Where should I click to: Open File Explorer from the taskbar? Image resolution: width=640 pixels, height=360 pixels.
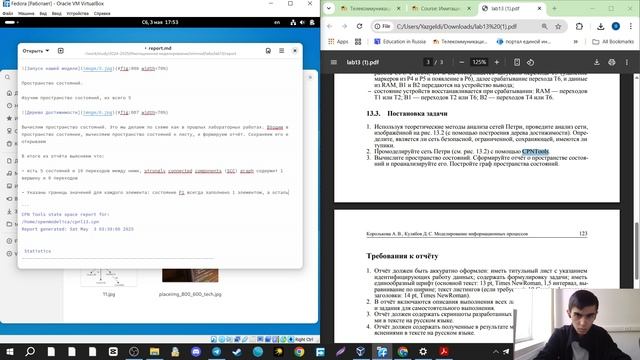click(154, 351)
